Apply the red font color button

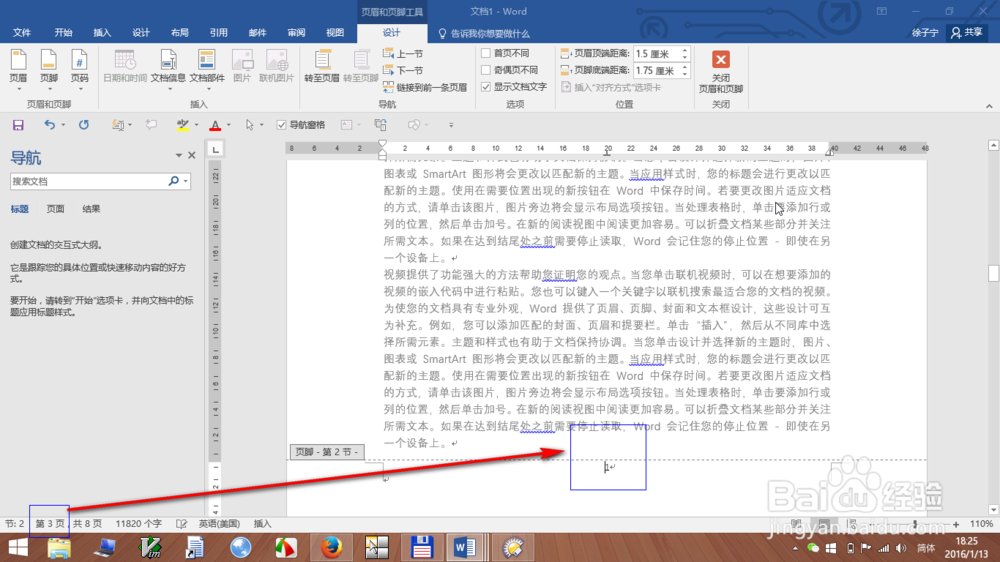point(216,125)
